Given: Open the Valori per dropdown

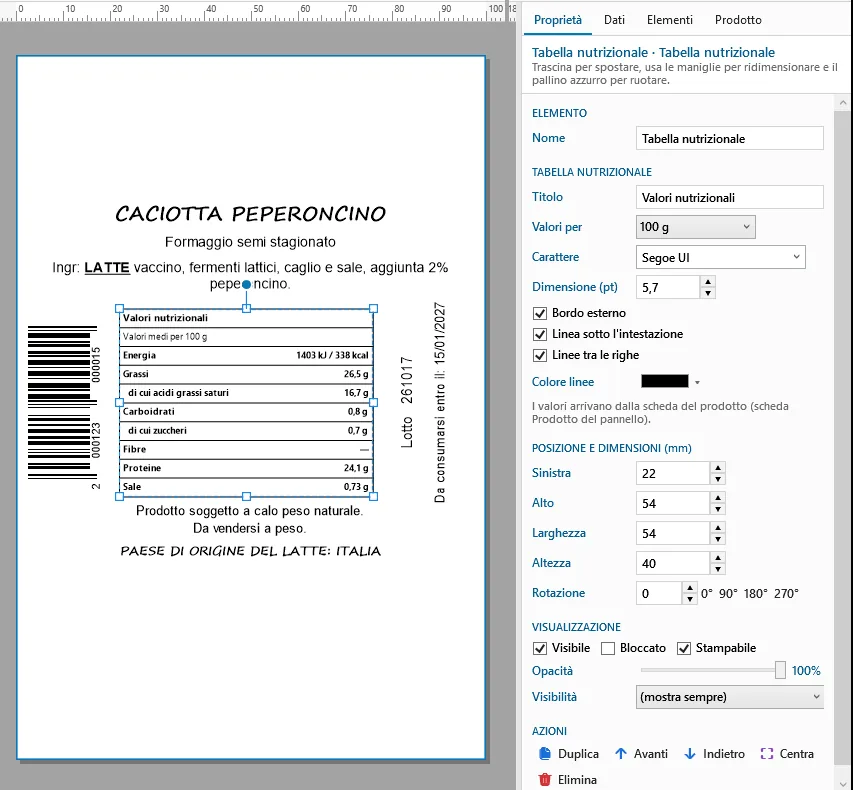Looking at the screenshot, I should [695, 227].
